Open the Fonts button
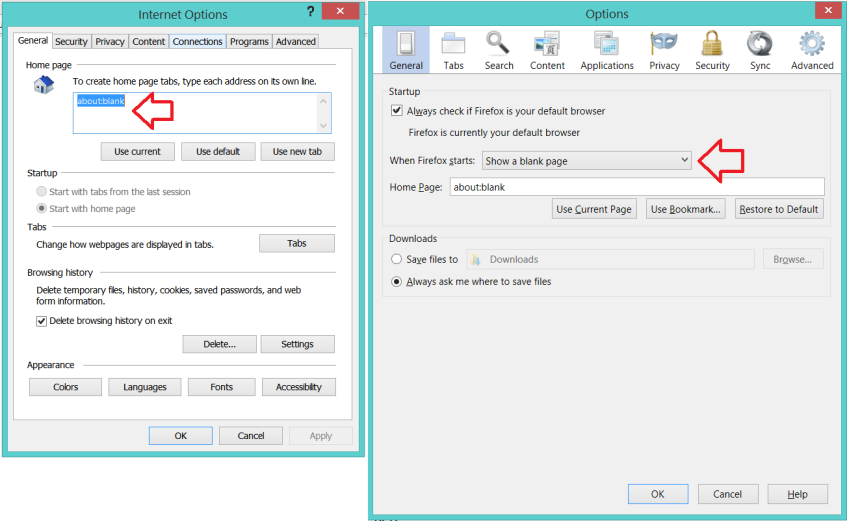This screenshot has width=847, height=521. (x=221, y=387)
